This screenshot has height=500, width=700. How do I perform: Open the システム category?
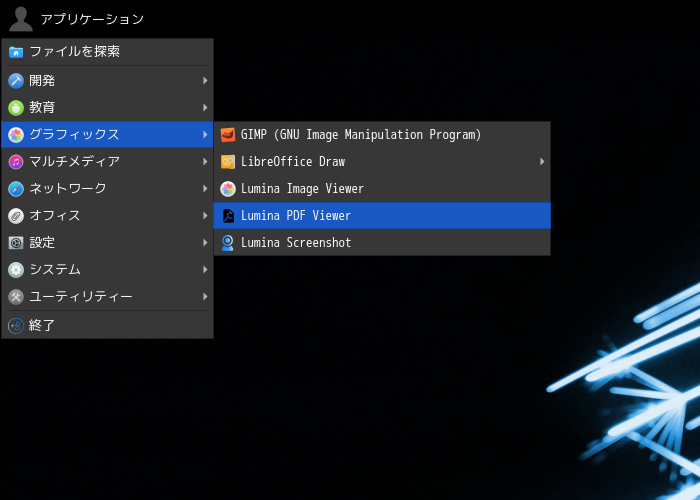[108, 270]
